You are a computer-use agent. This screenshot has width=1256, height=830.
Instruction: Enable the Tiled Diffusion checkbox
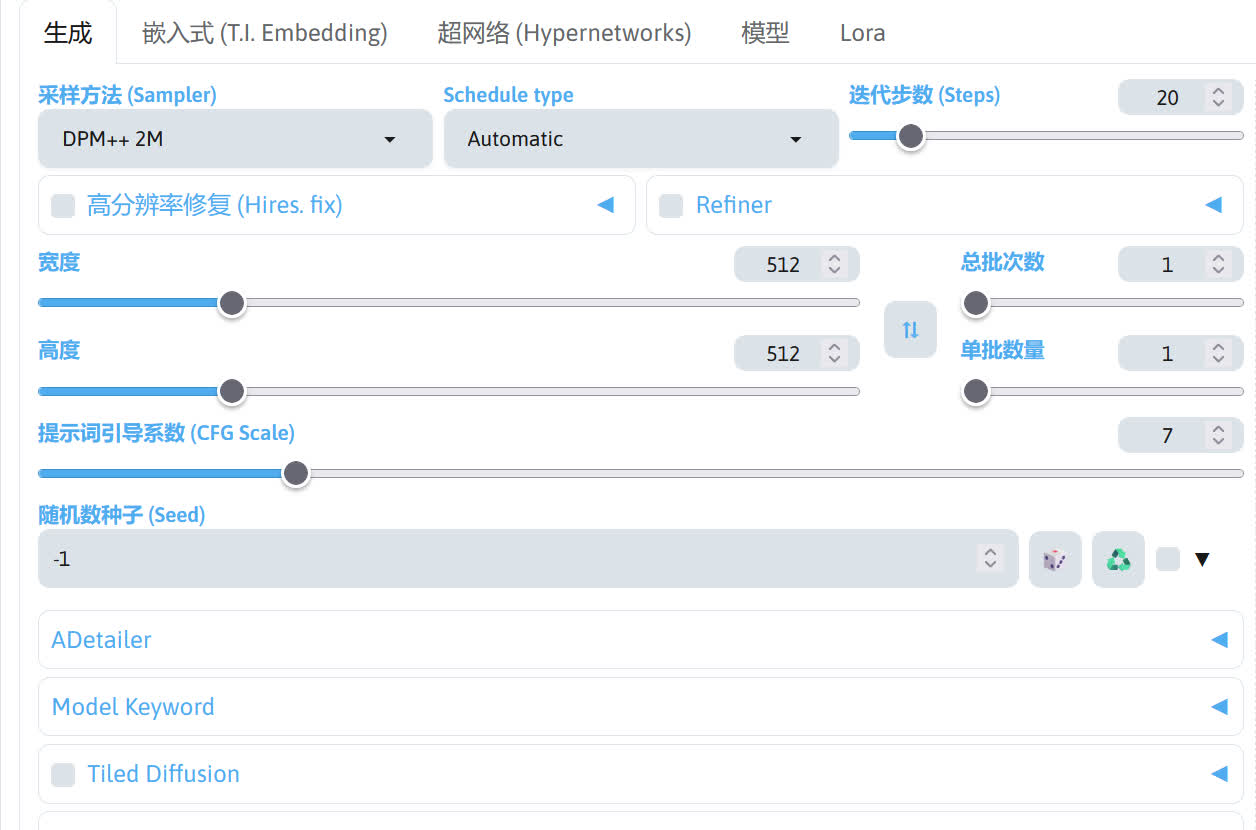click(x=63, y=774)
